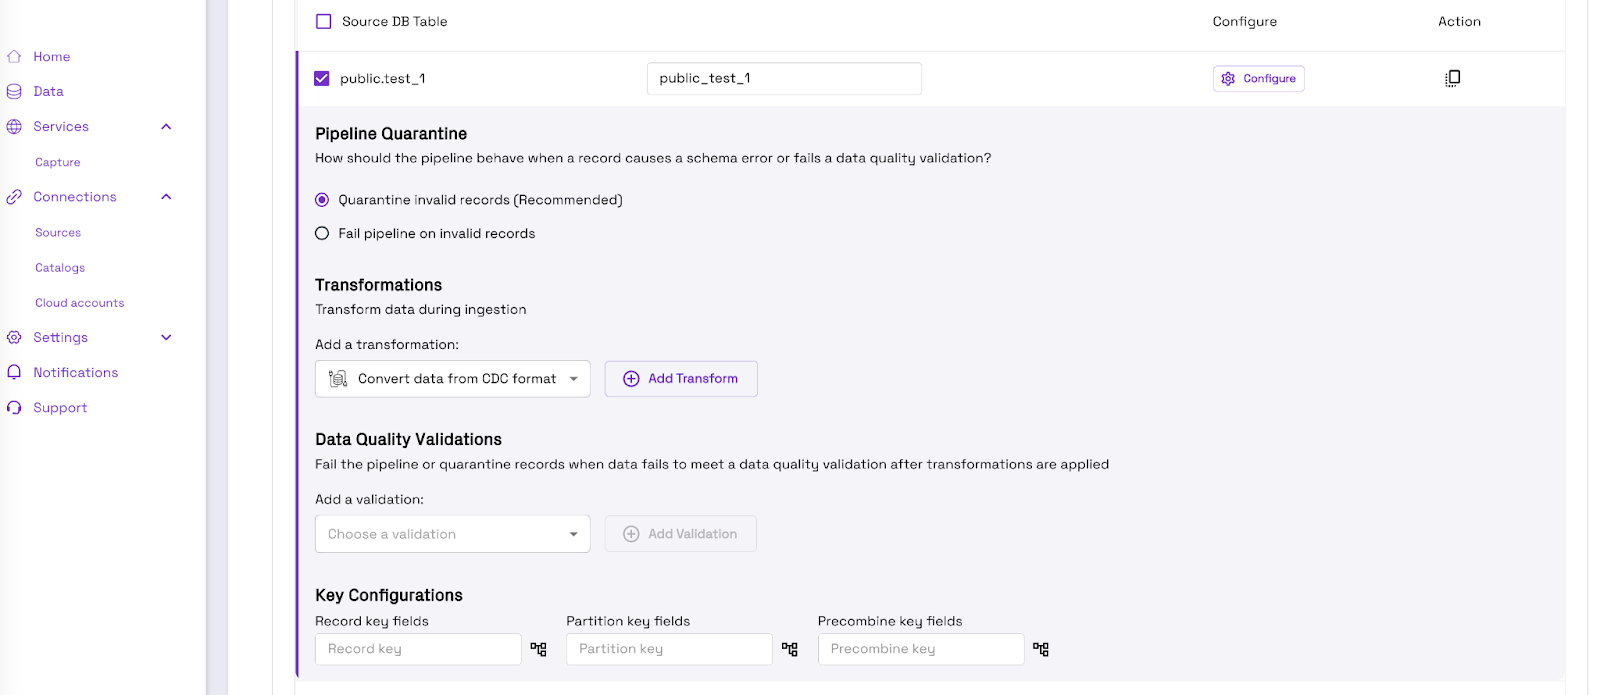Select Fail pipeline on invalid records option

322,233
